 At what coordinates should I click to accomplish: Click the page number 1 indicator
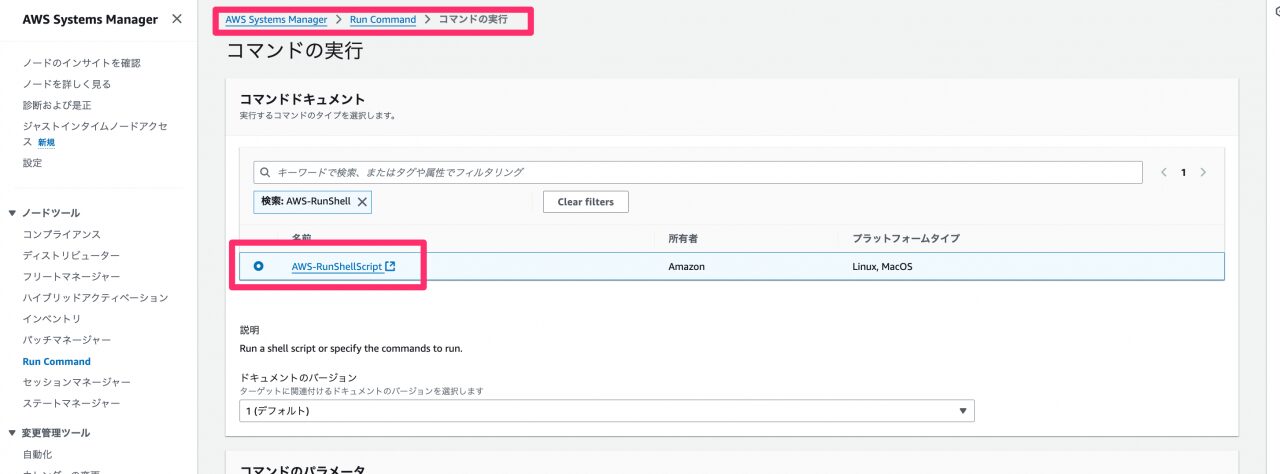1183,172
